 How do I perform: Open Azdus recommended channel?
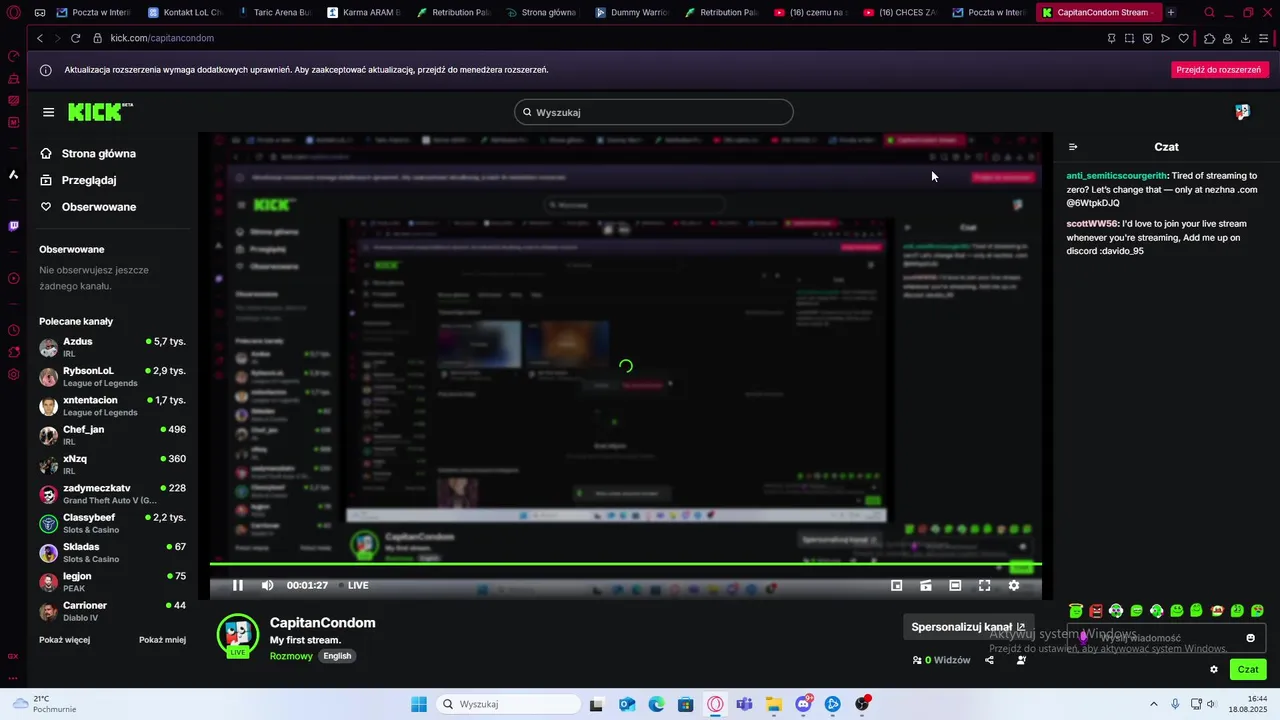point(112,347)
